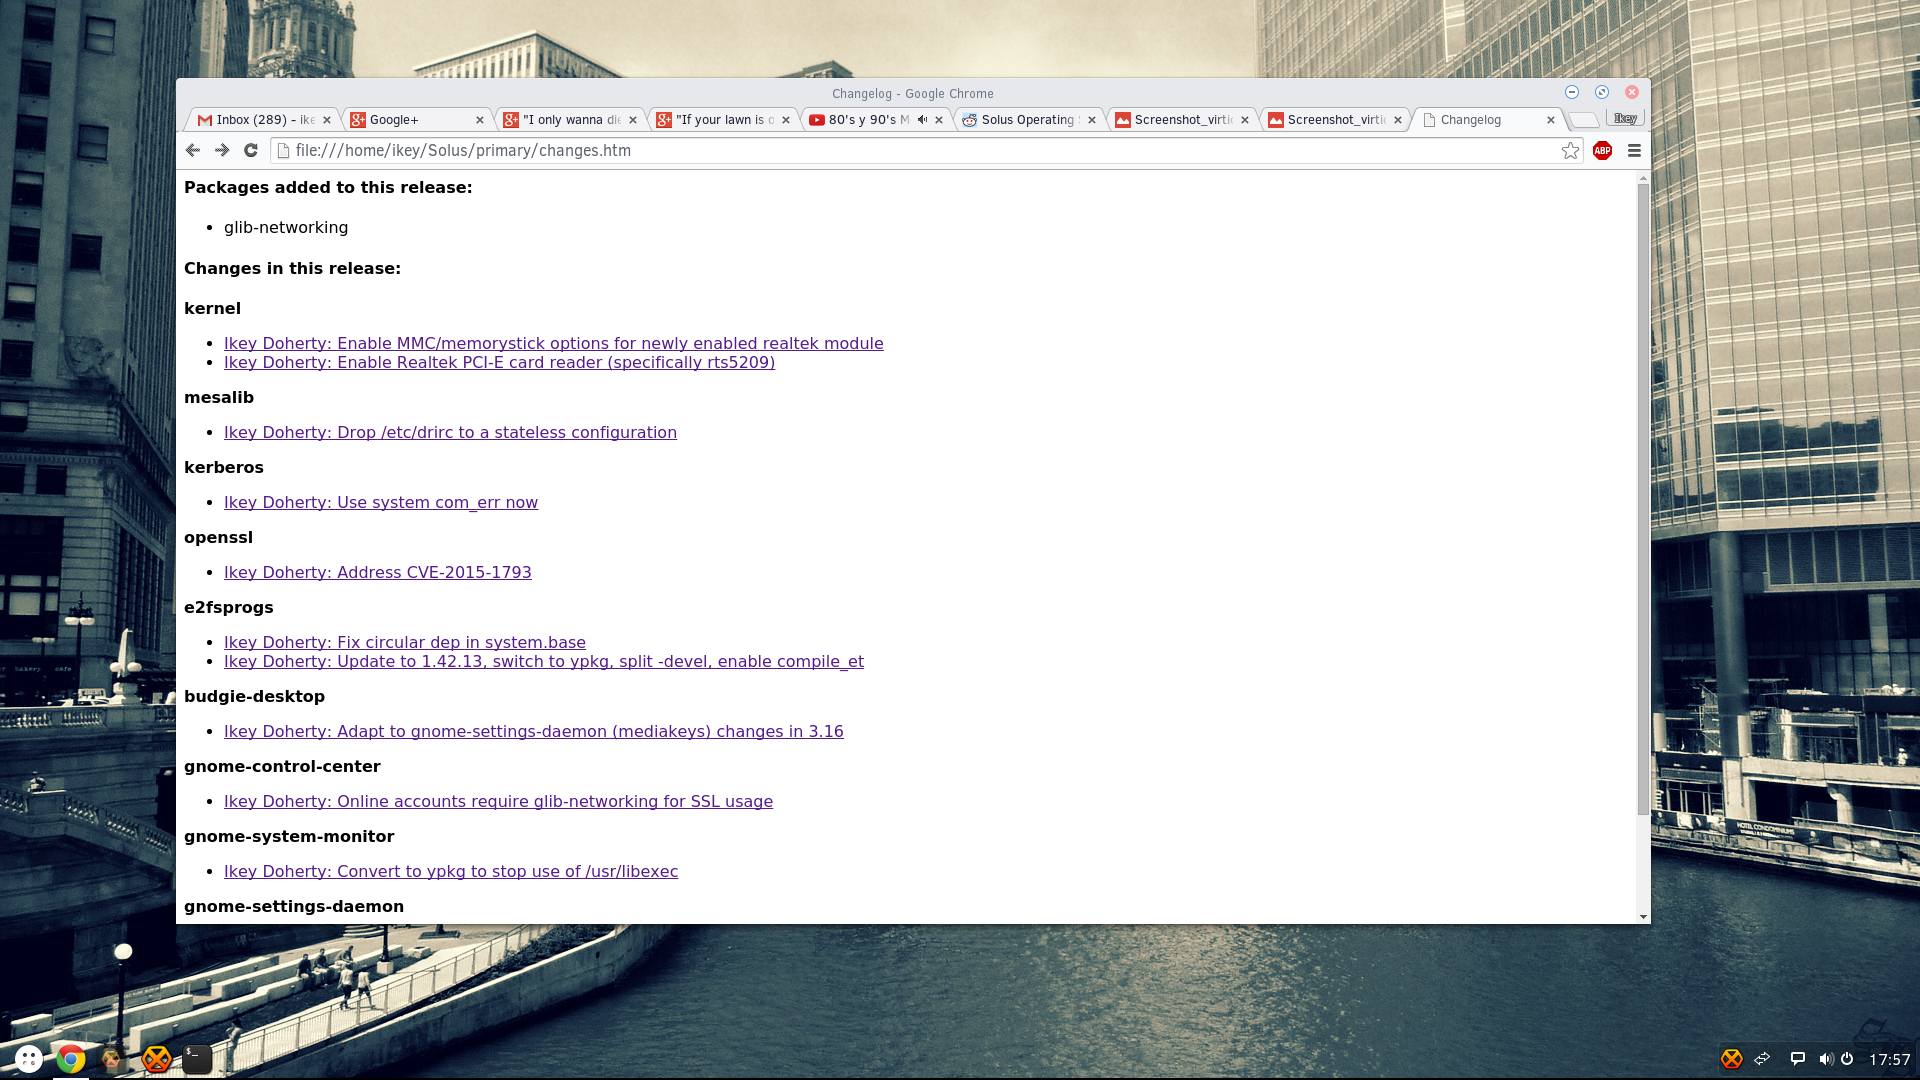Open link: Use system com_err now
Screen dimensions: 1920x1080
point(381,502)
